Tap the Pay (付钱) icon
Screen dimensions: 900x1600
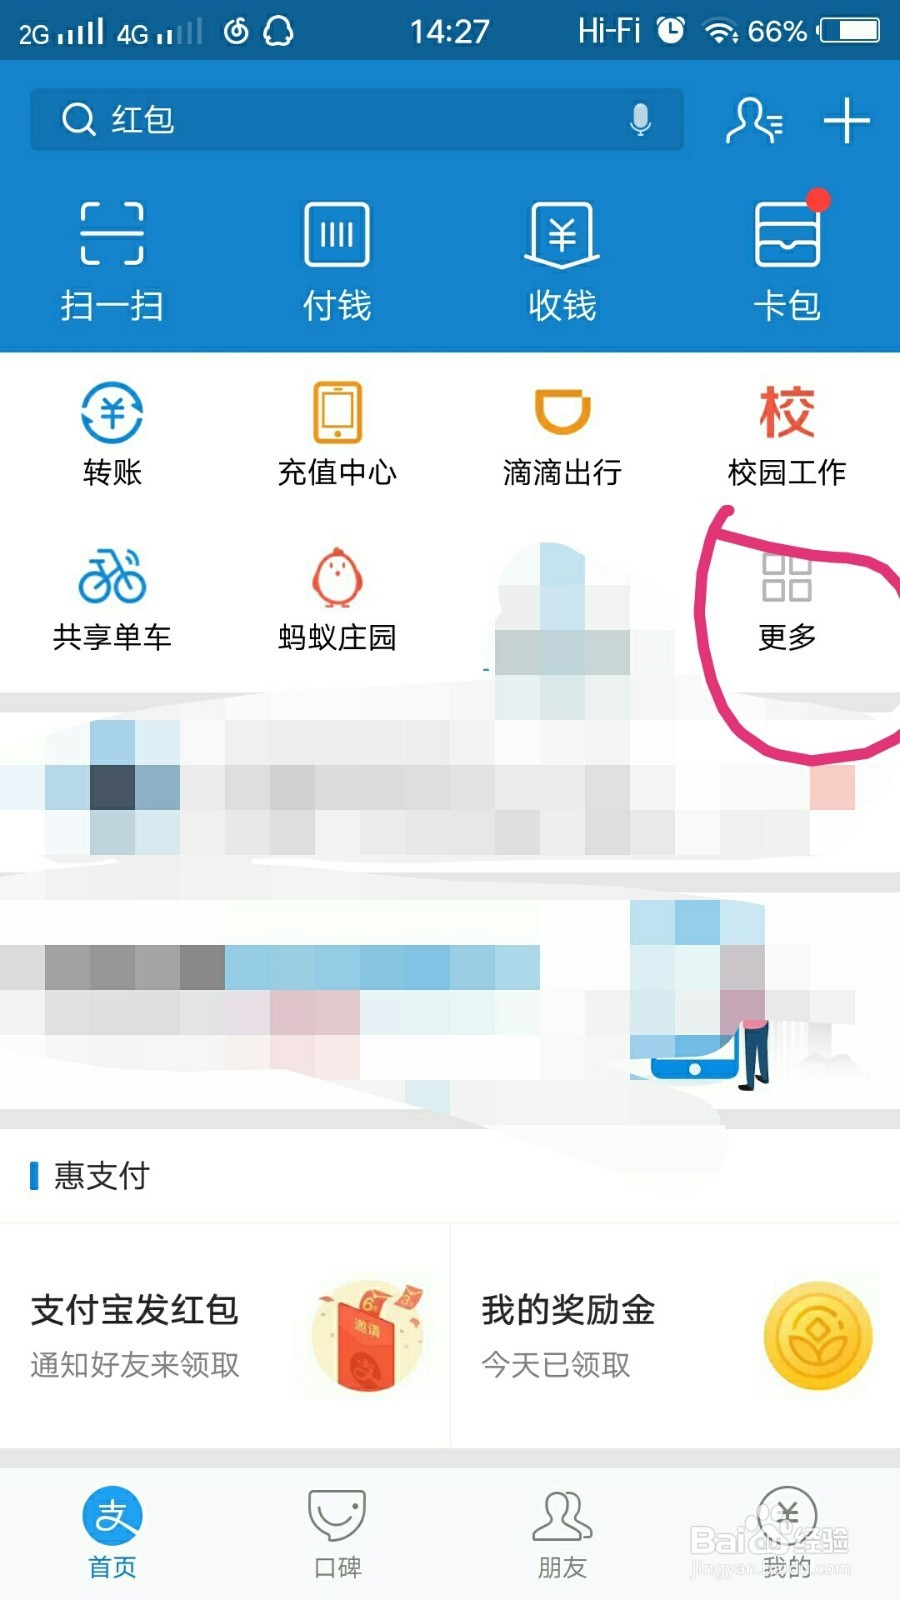(337, 262)
